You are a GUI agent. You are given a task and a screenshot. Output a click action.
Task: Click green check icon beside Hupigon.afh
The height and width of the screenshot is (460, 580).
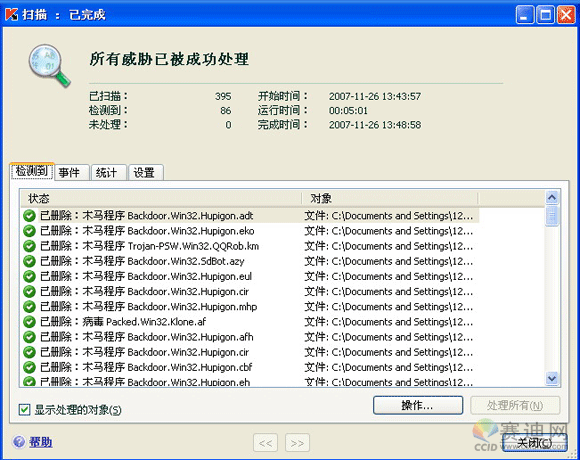pyautogui.click(x=29, y=337)
